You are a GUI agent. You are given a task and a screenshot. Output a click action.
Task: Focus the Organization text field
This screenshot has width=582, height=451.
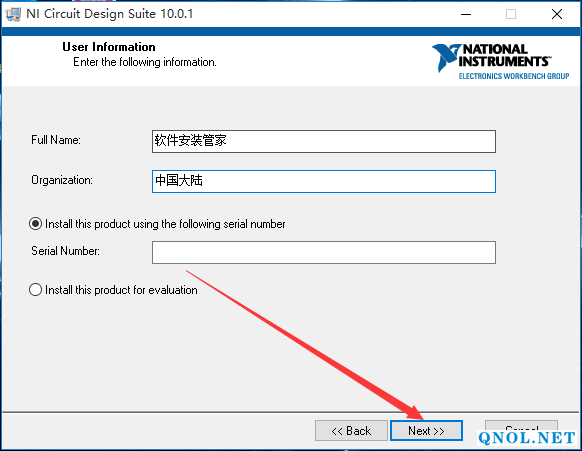coord(324,181)
